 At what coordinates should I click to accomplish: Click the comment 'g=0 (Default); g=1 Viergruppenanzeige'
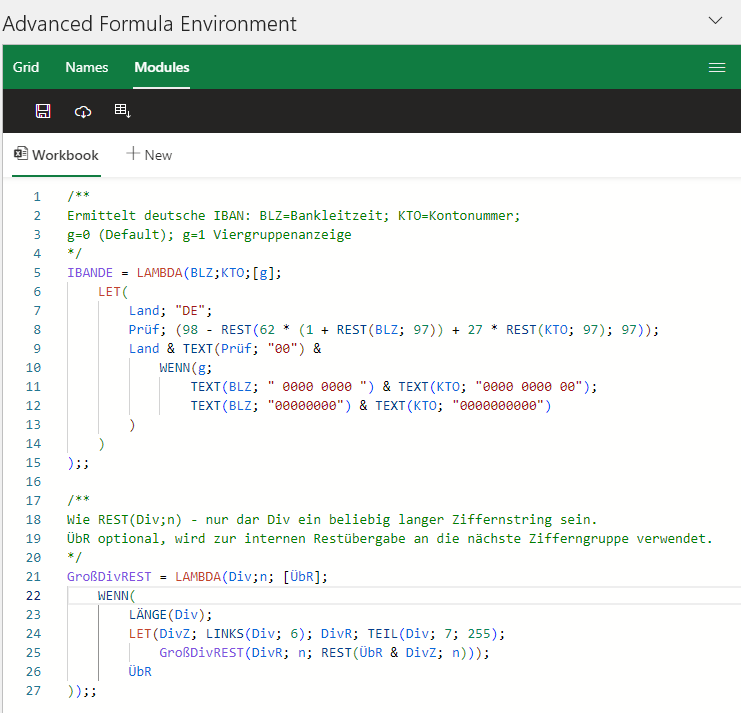click(209, 234)
